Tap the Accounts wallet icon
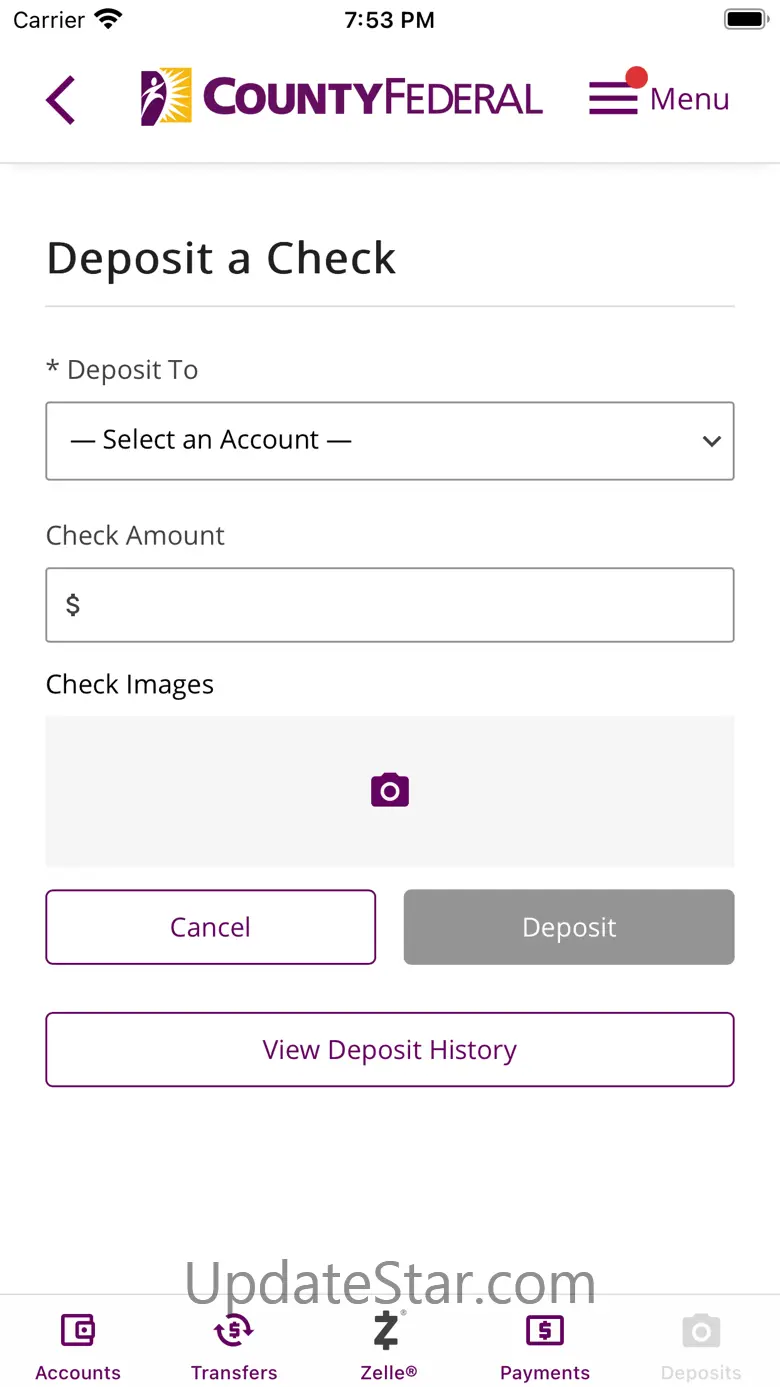Image resolution: width=780 pixels, height=1387 pixels. point(78,1331)
